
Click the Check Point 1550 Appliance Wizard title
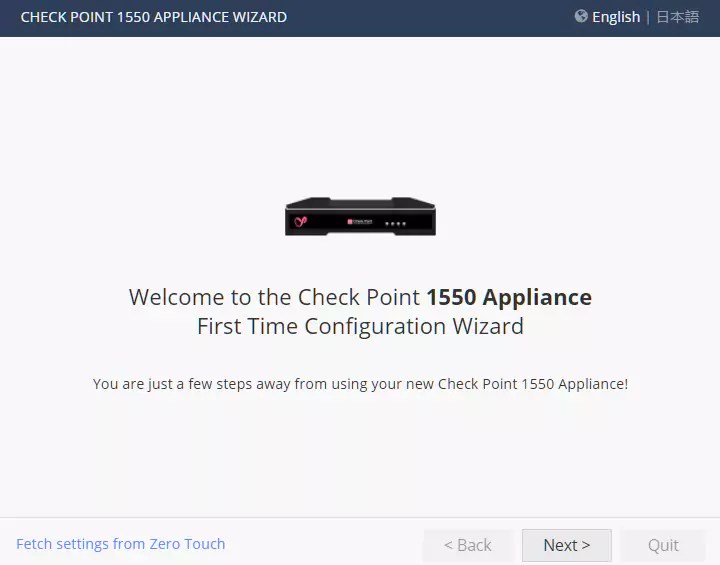point(154,17)
